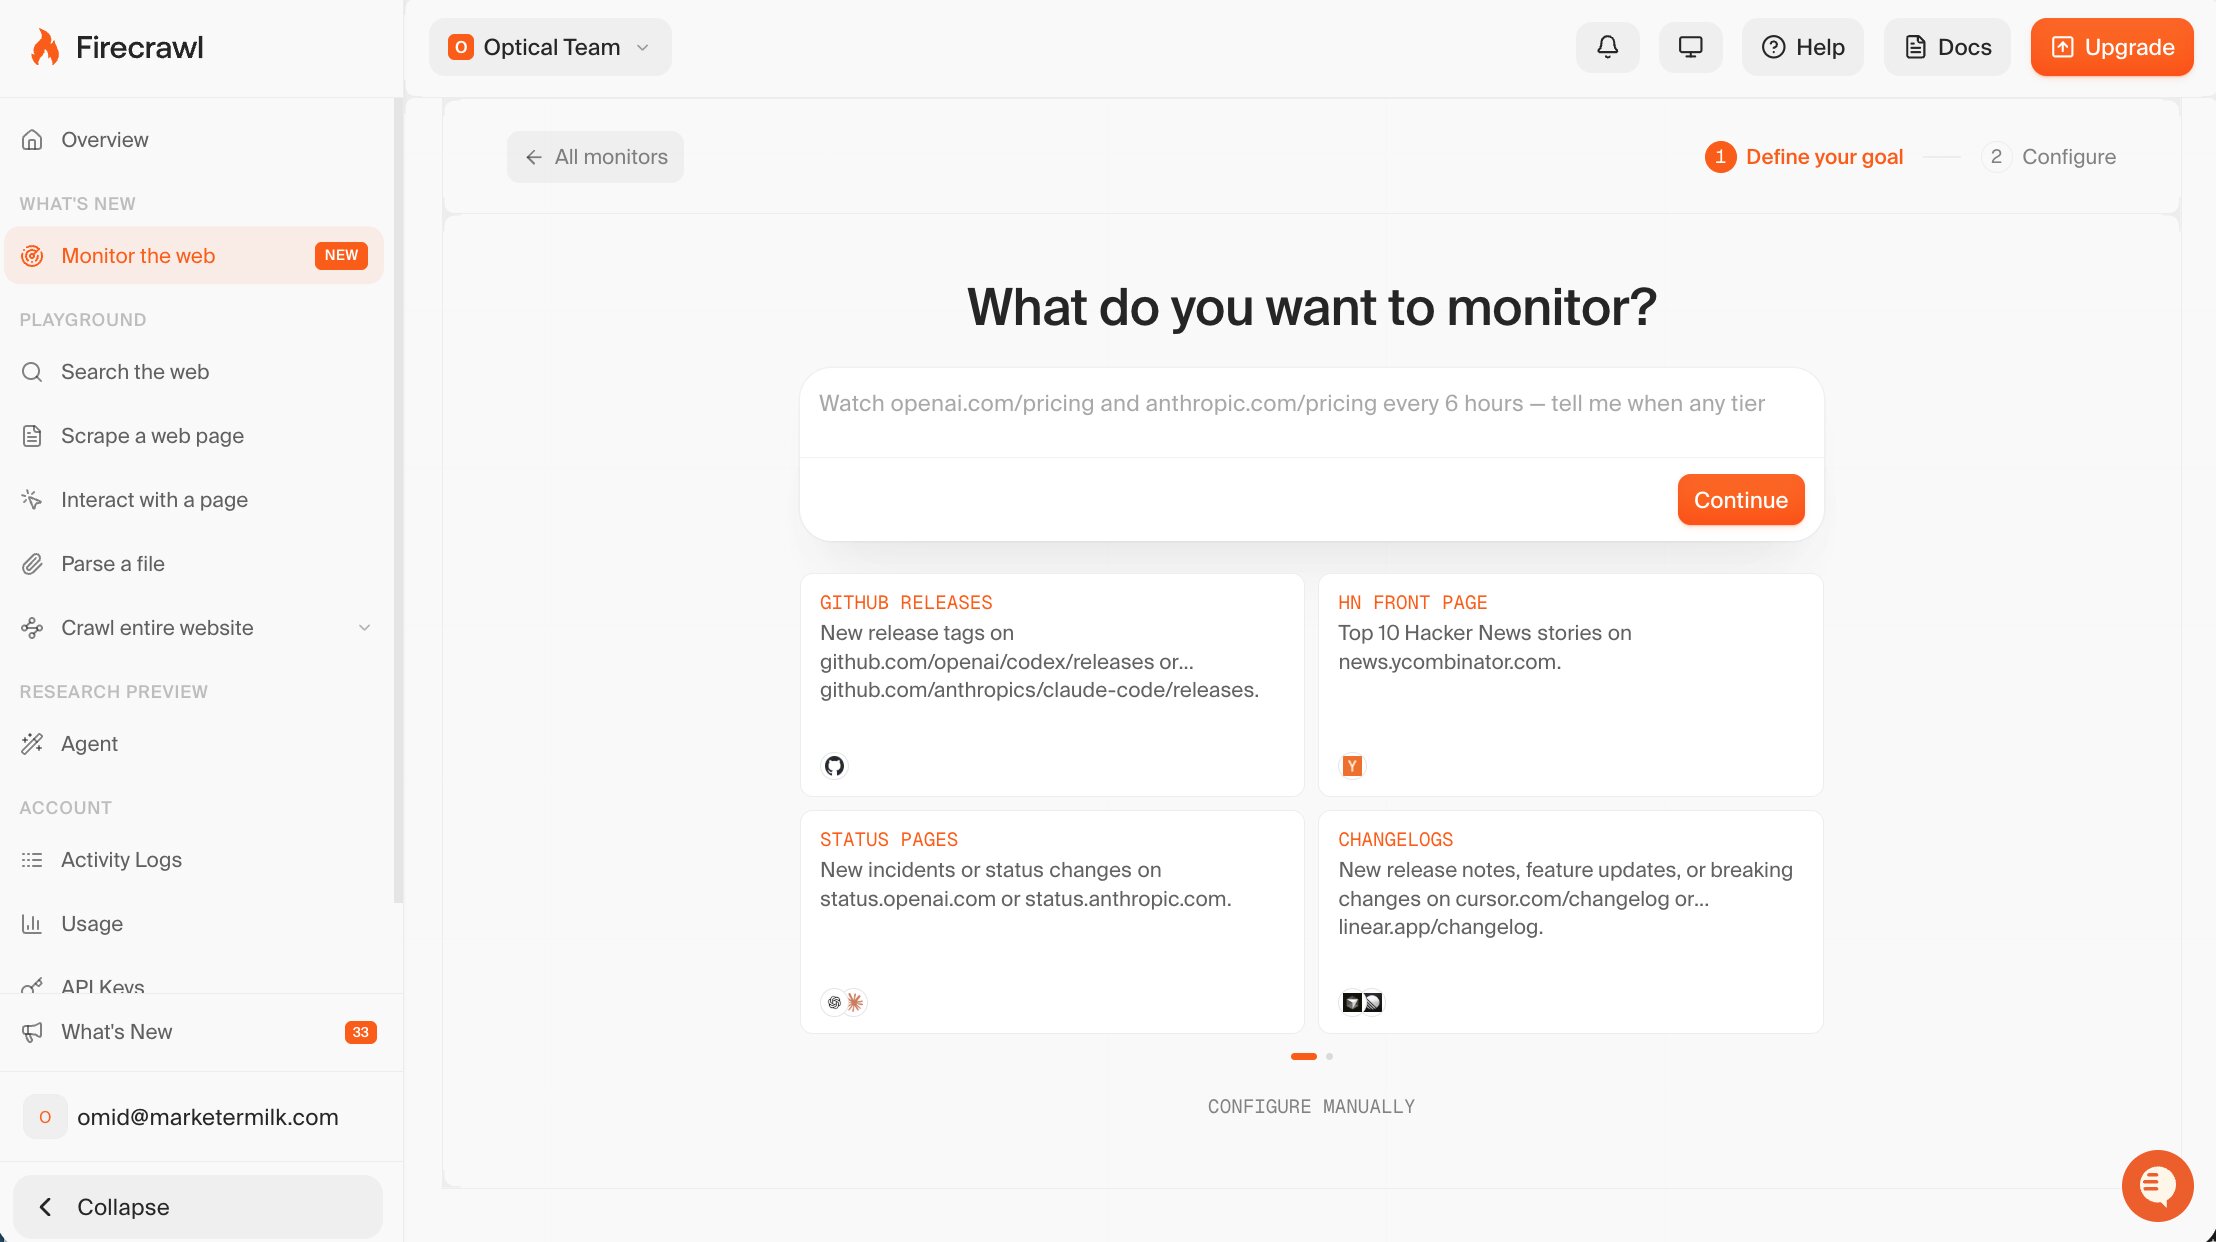Expand the Crawl entire website chevron
Screen dimensions: 2216x1242
tap(364, 628)
